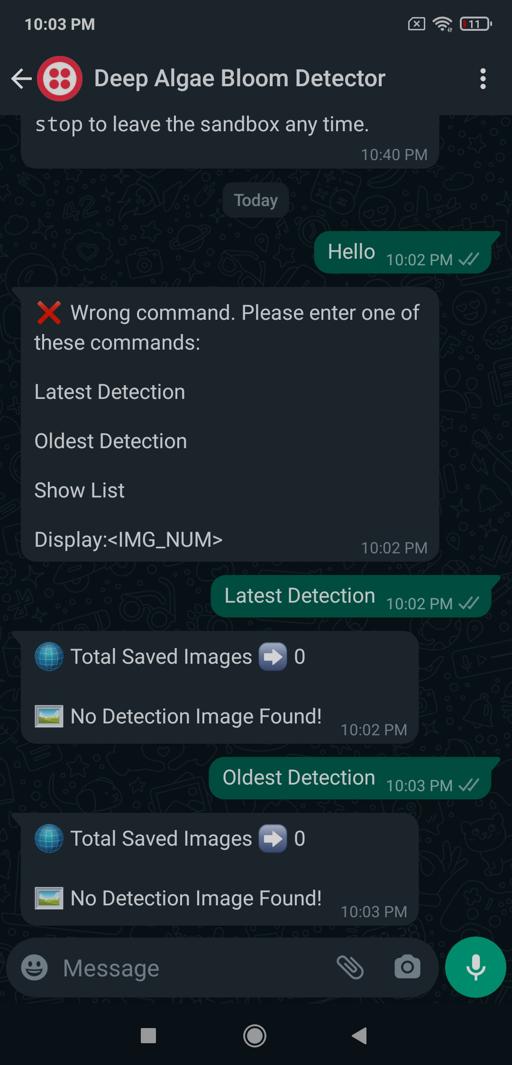Open the three-dot more options menu
Image resolution: width=512 pixels, height=1065 pixels.
(482, 79)
